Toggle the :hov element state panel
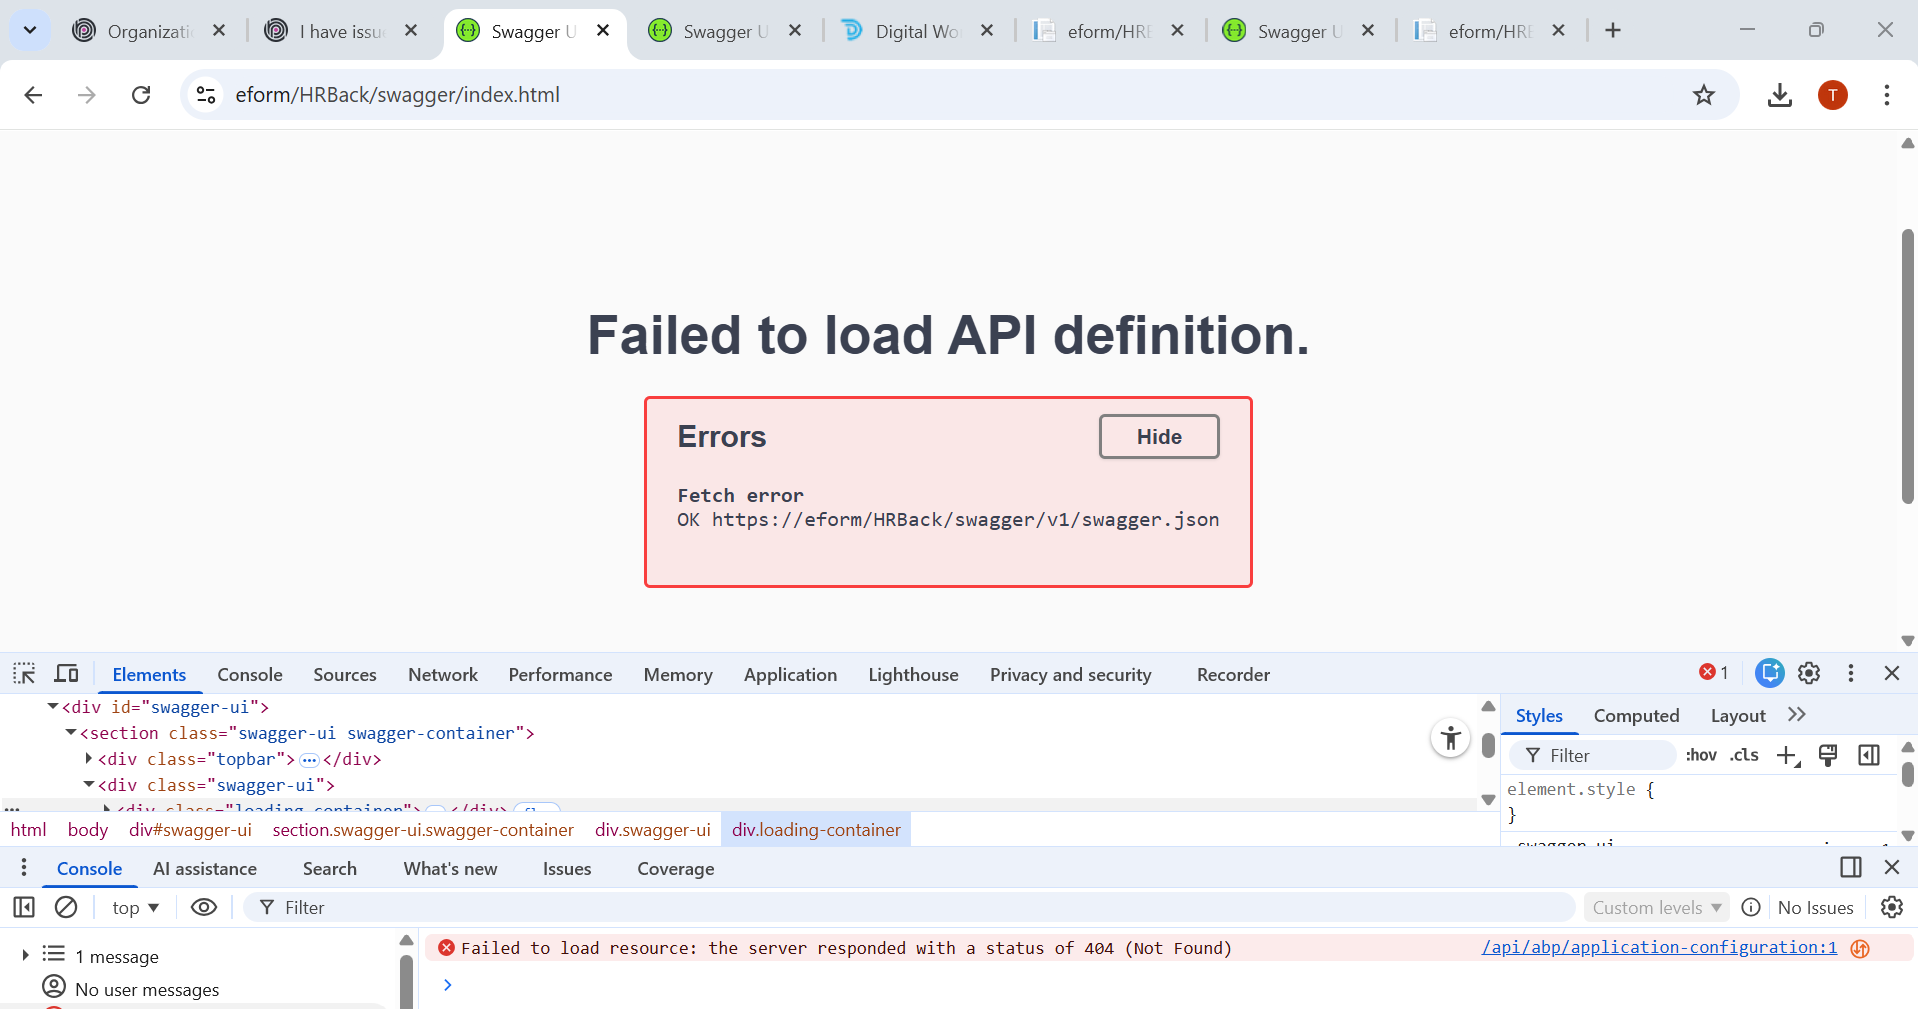 pos(1700,755)
